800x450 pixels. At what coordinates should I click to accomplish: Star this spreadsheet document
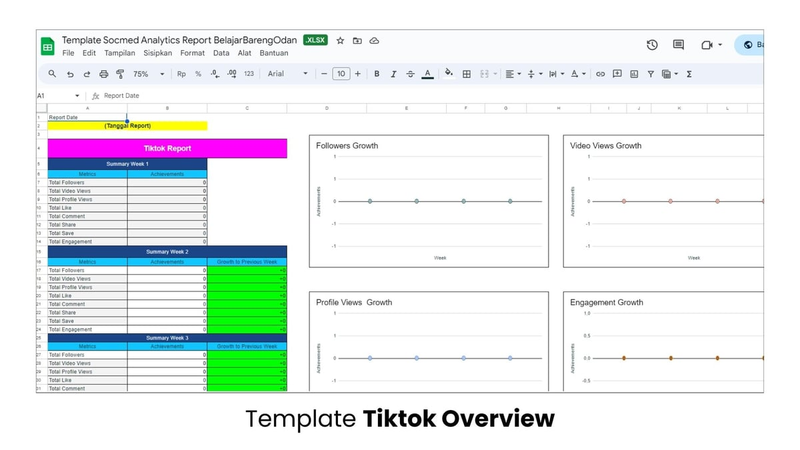(340, 41)
